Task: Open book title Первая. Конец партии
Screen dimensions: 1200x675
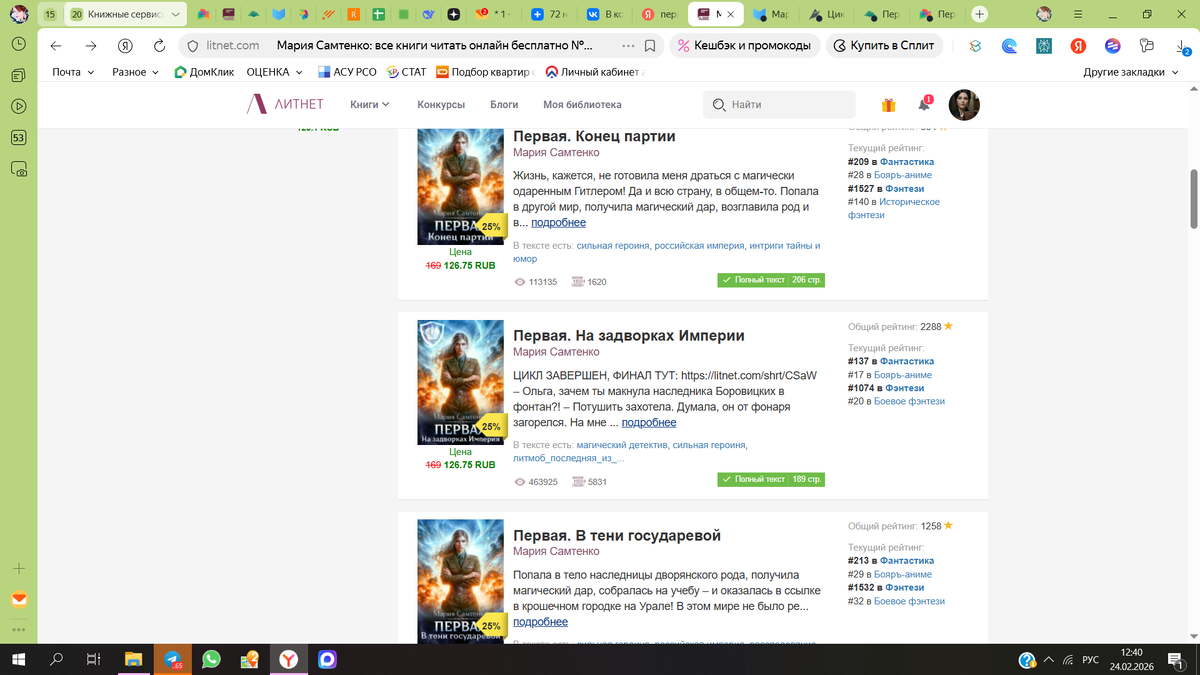Action: (594, 136)
